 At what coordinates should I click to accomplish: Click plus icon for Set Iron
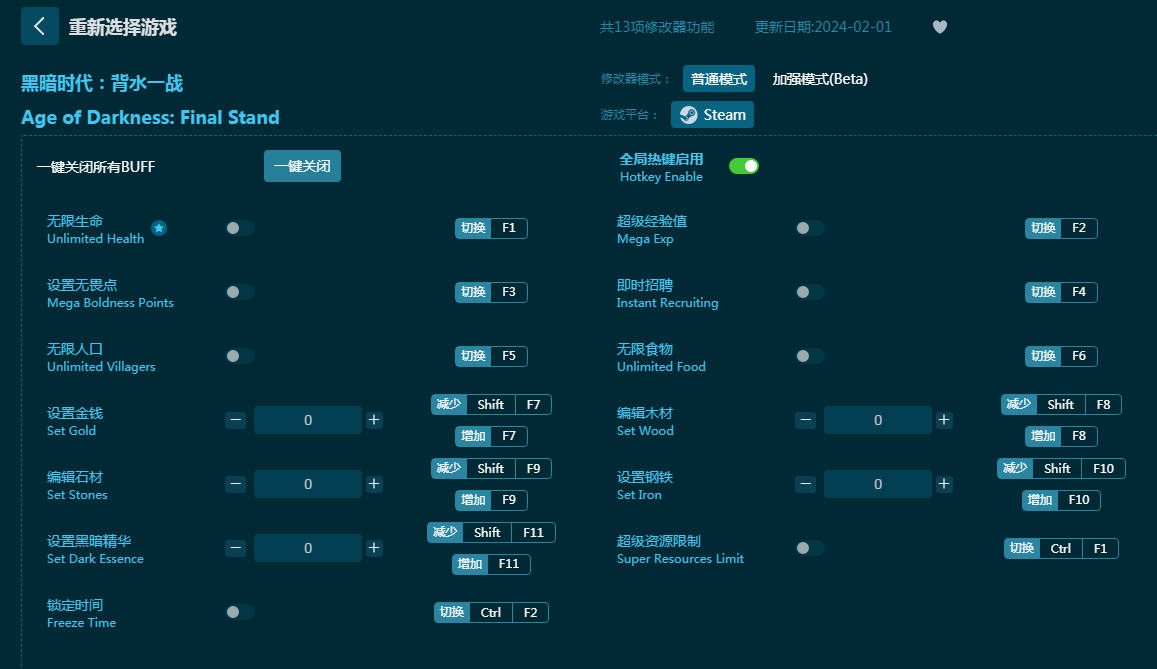click(944, 484)
